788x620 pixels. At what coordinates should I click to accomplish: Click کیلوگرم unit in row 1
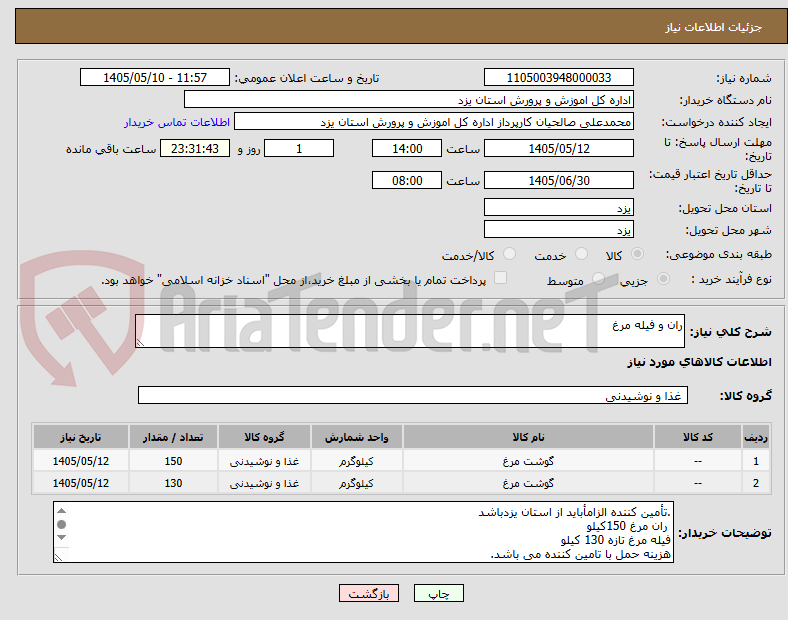(356, 461)
